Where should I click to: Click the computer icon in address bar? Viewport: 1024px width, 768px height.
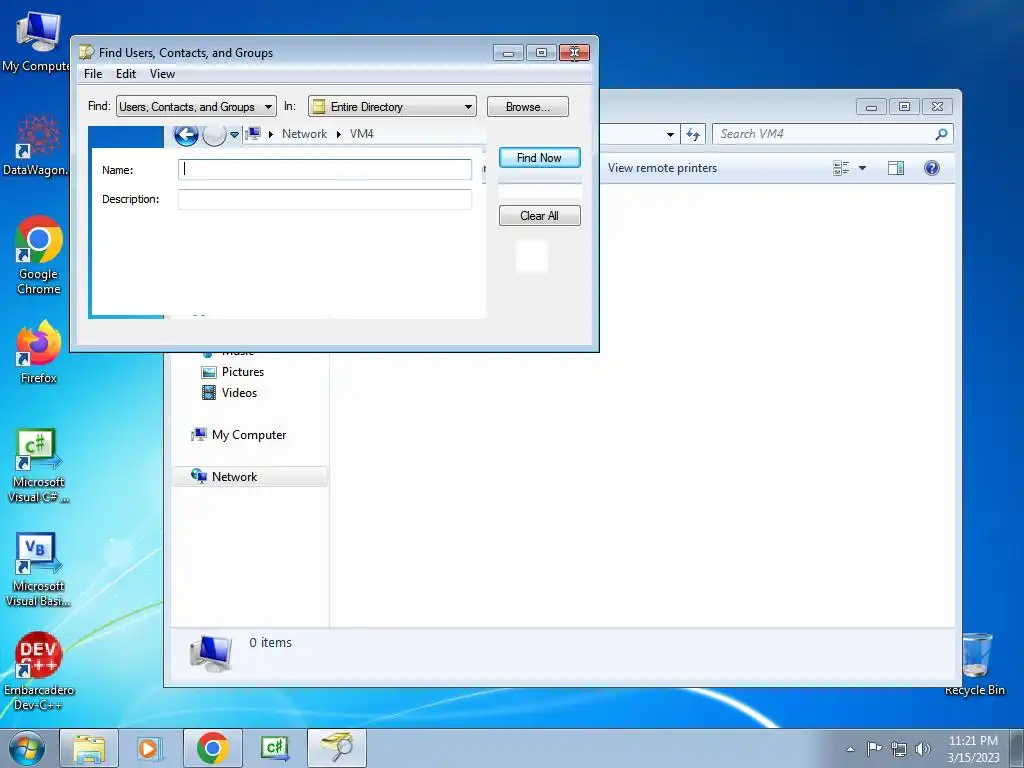pyautogui.click(x=253, y=134)
